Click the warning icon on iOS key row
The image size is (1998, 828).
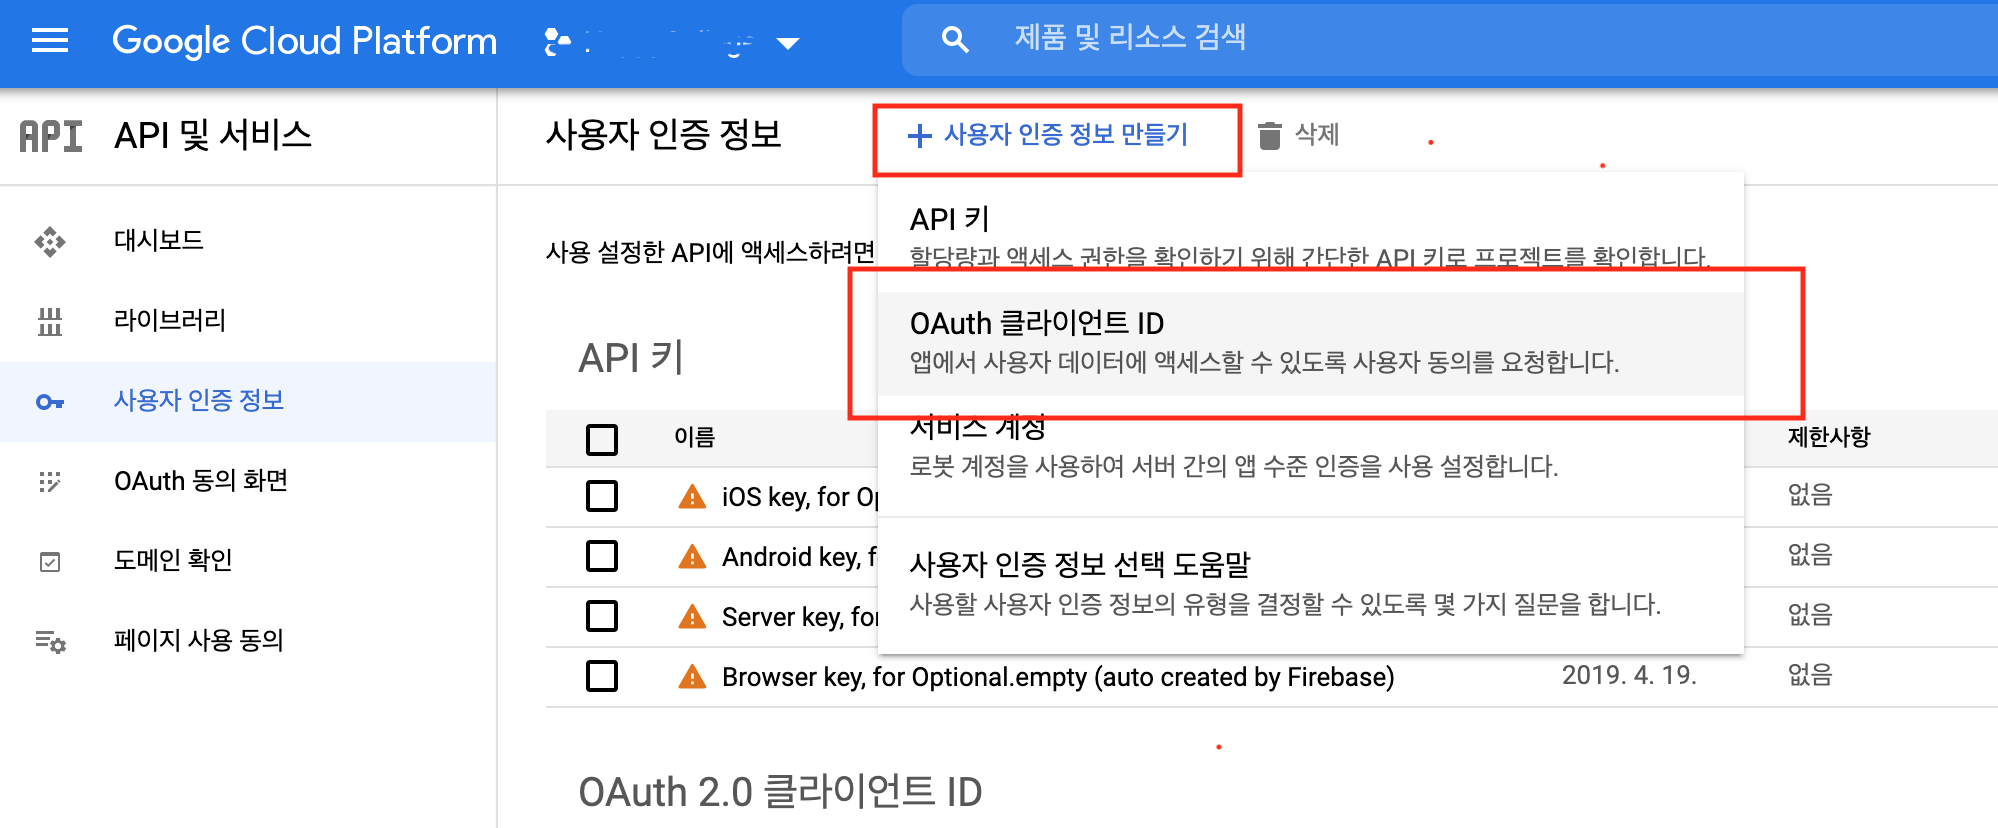[x=692, y=497]
